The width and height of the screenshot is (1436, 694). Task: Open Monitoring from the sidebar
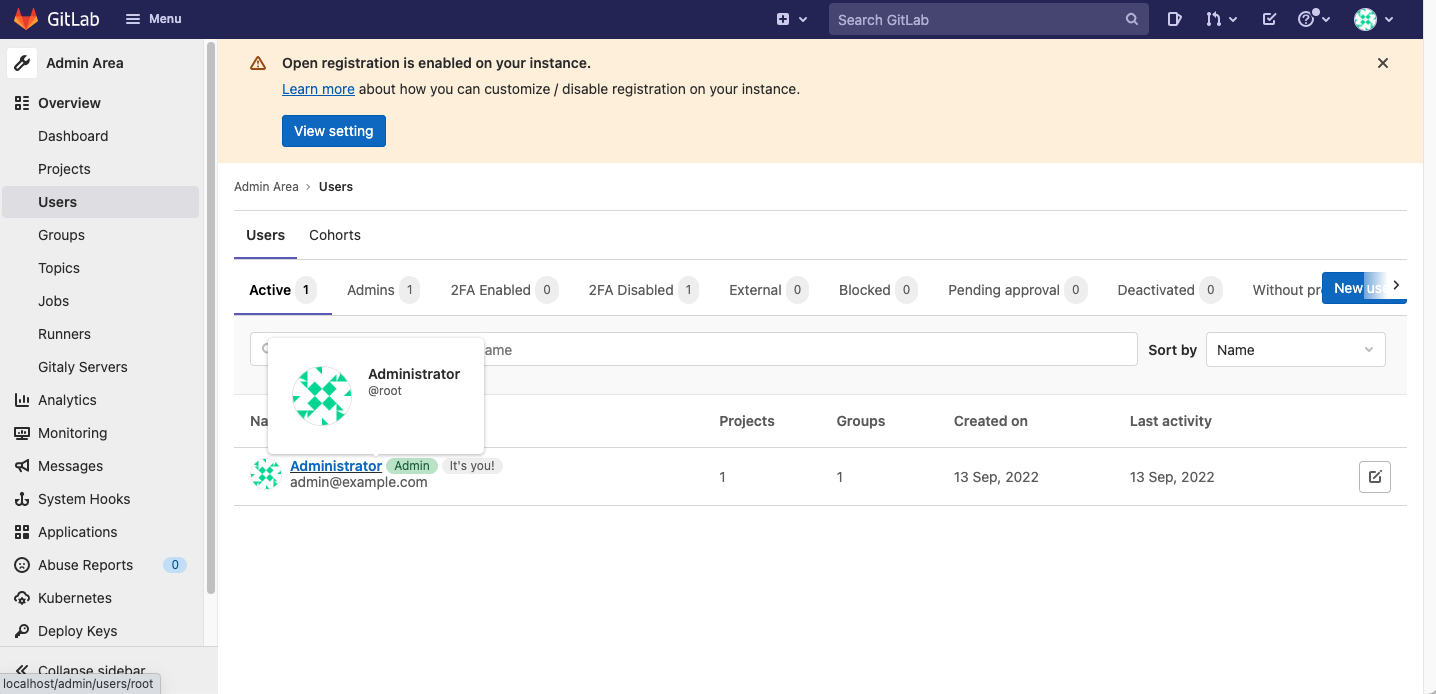(x=72, y=432)
